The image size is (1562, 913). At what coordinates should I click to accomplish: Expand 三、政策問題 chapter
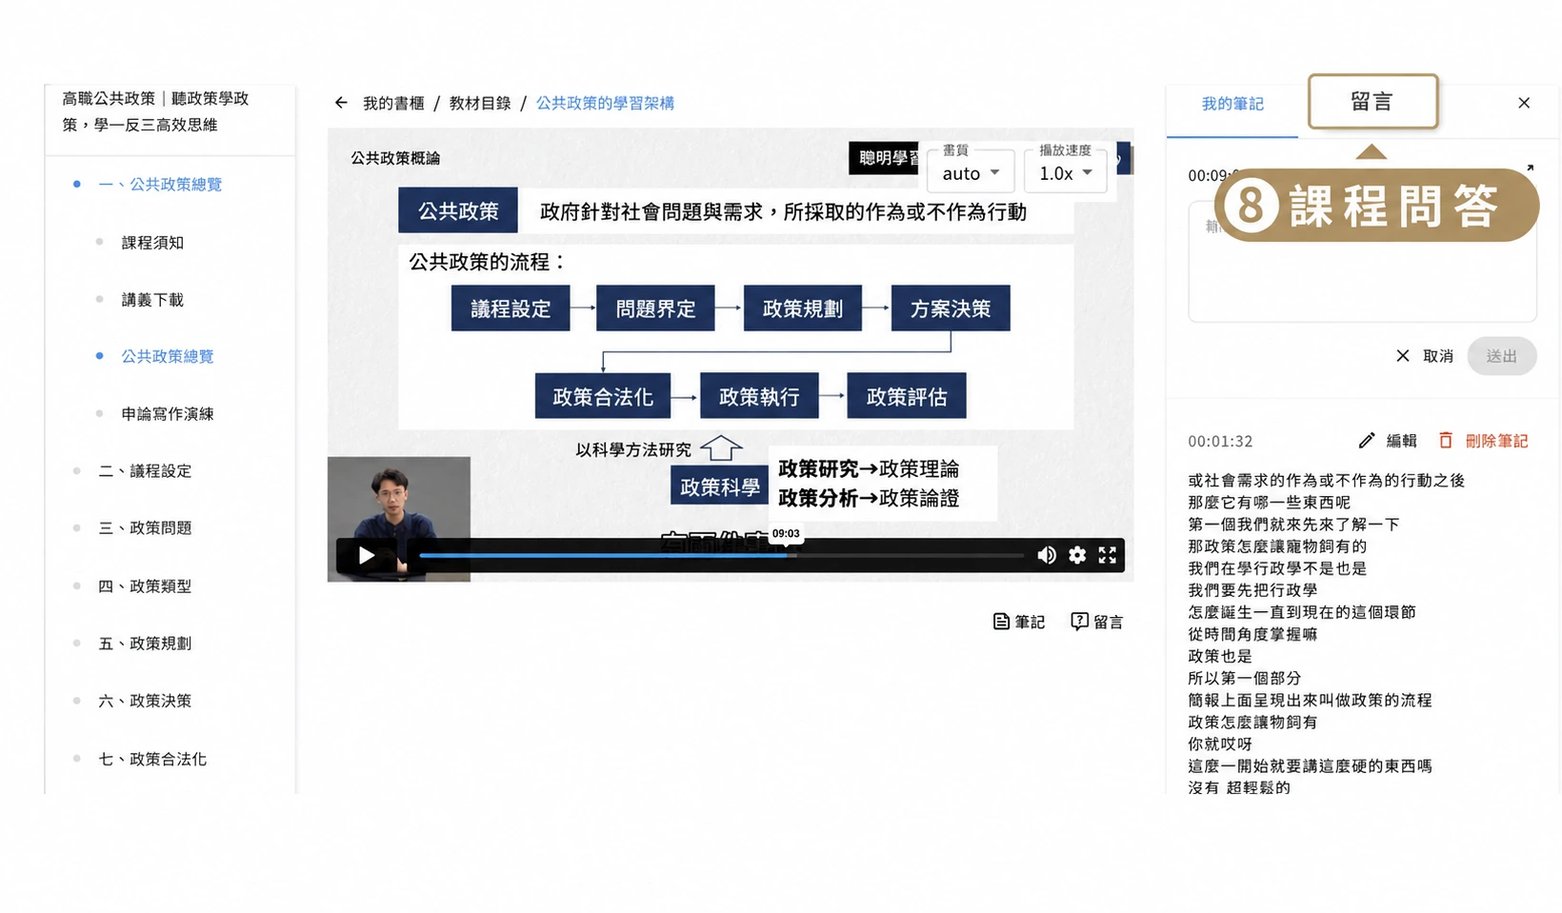(145, 527)
